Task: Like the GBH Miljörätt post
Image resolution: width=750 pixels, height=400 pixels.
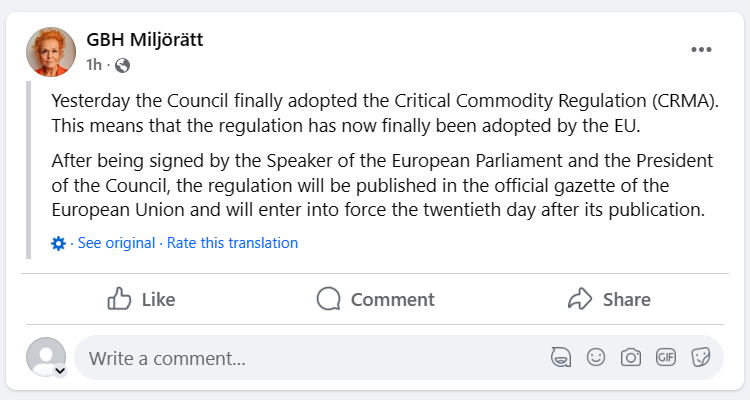Action: click(x=141, y=299)
